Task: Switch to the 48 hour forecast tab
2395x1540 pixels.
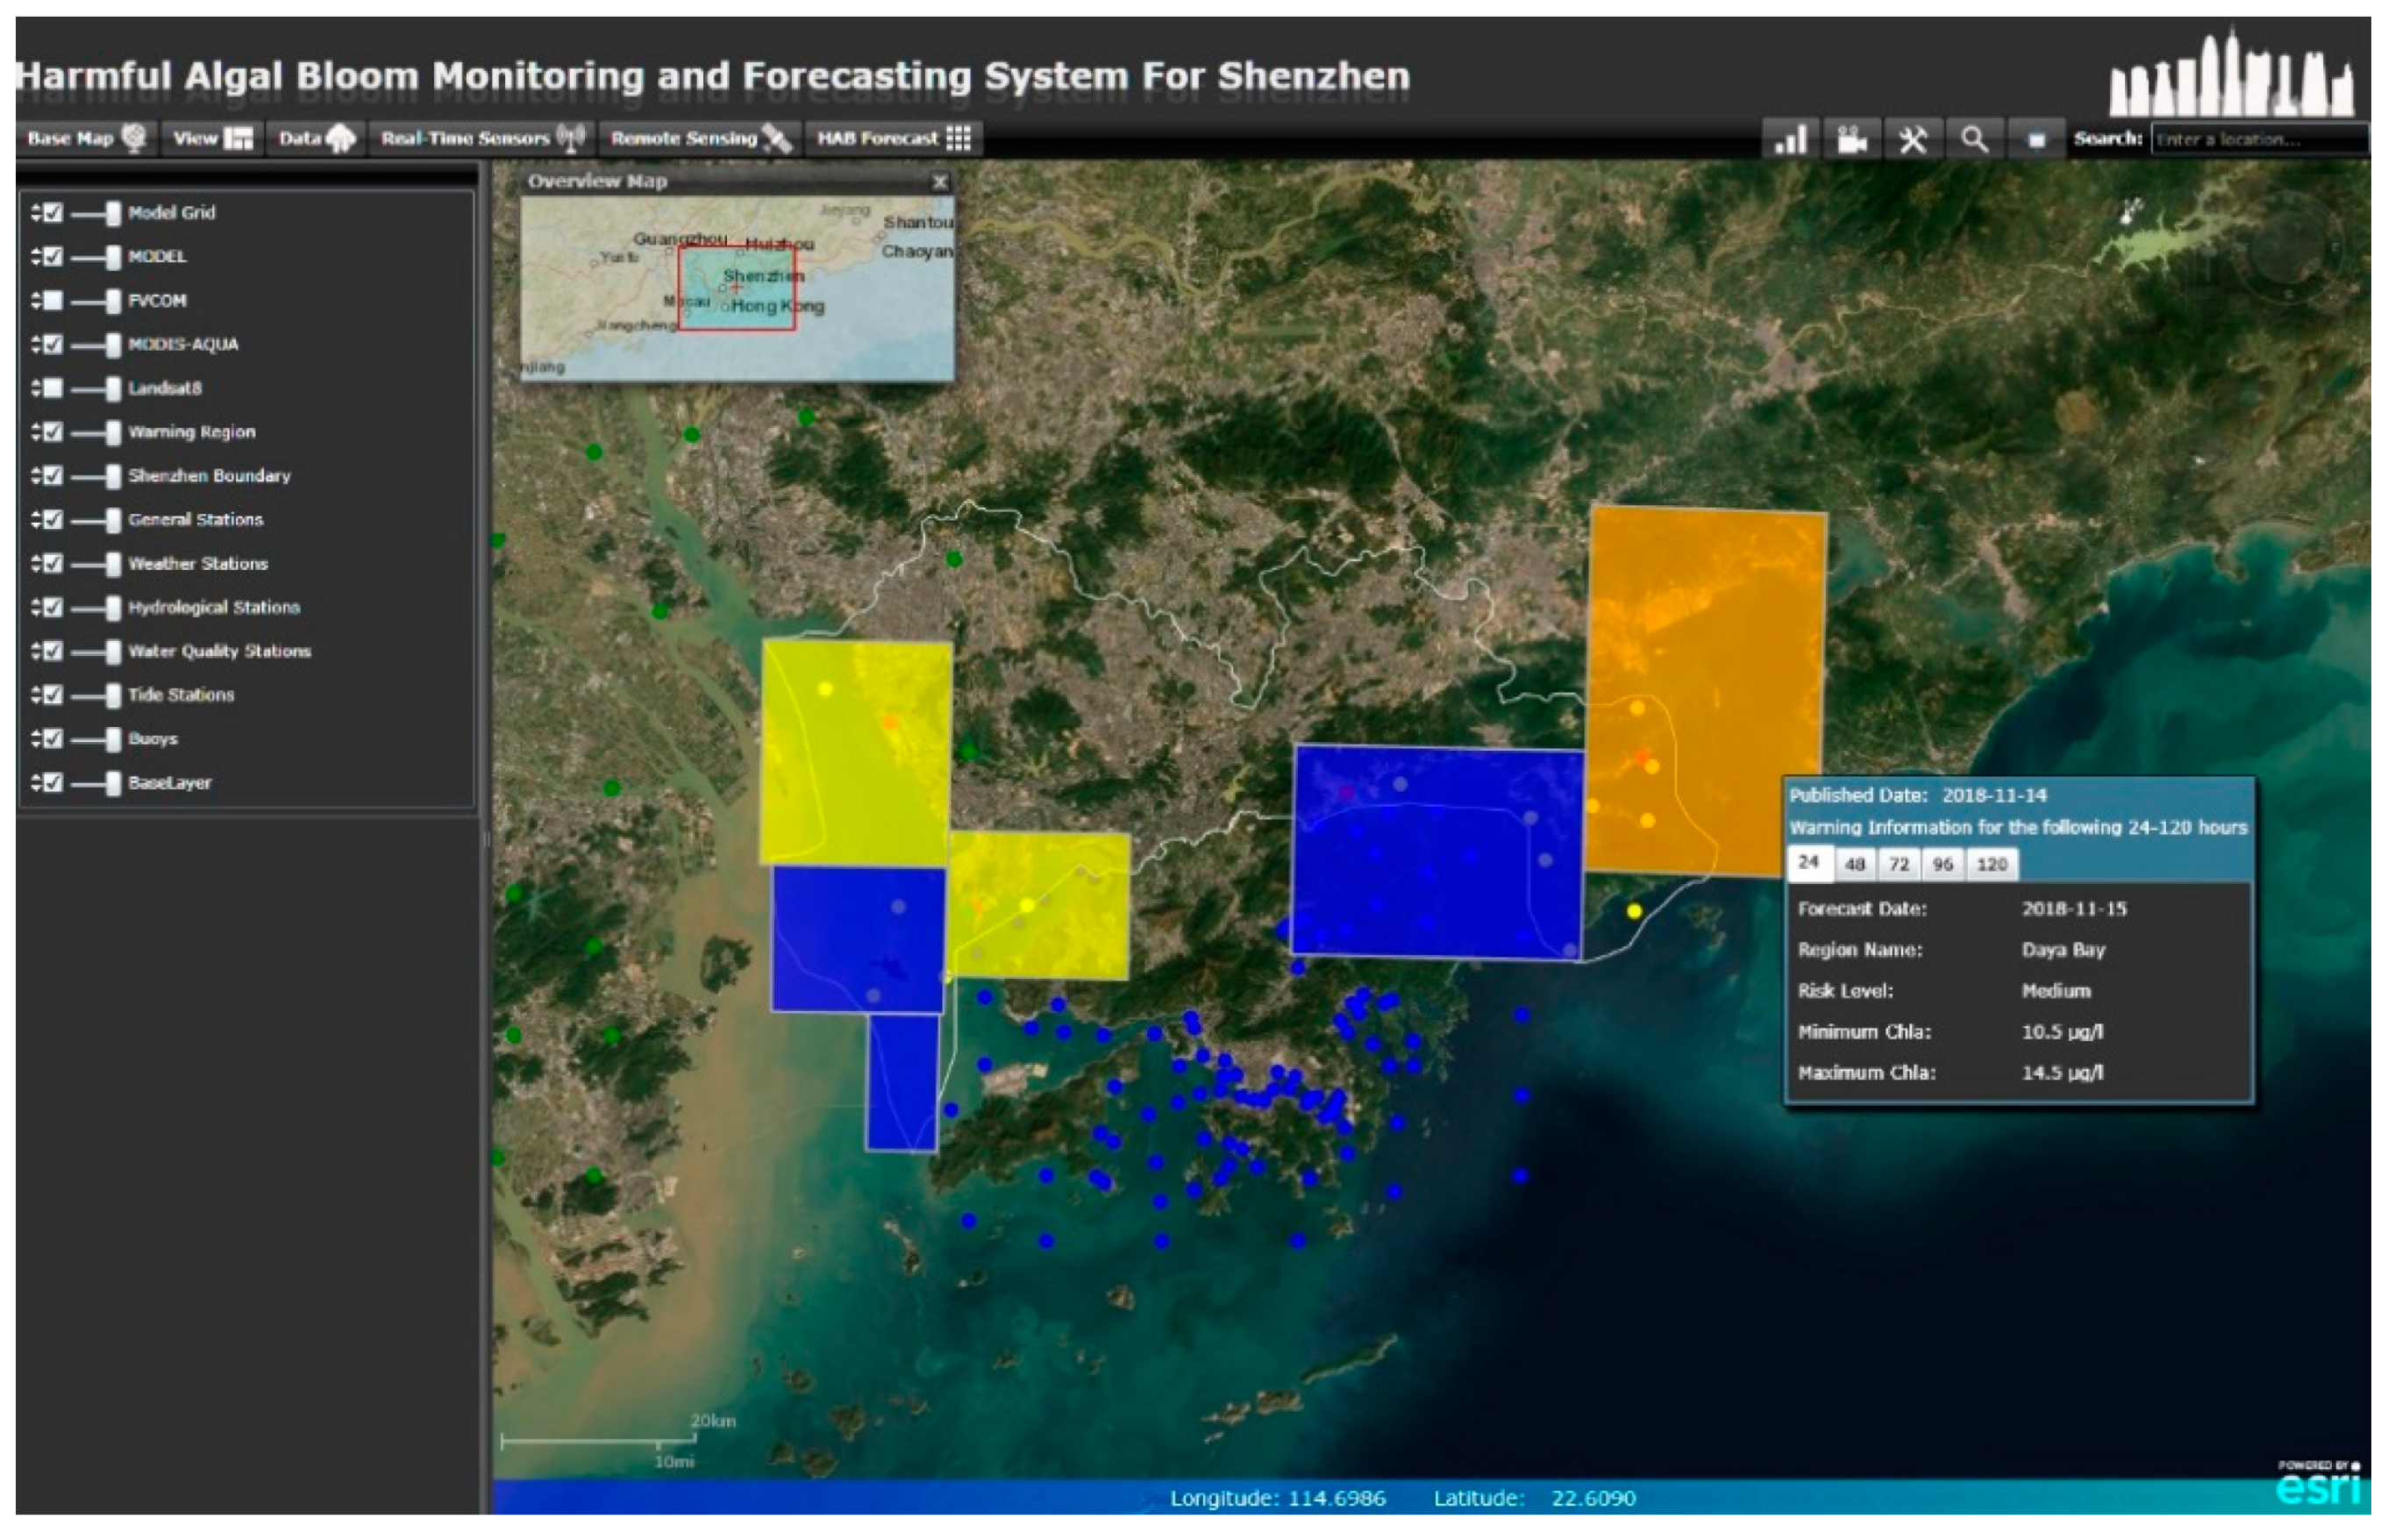Action: (1855, 864)
